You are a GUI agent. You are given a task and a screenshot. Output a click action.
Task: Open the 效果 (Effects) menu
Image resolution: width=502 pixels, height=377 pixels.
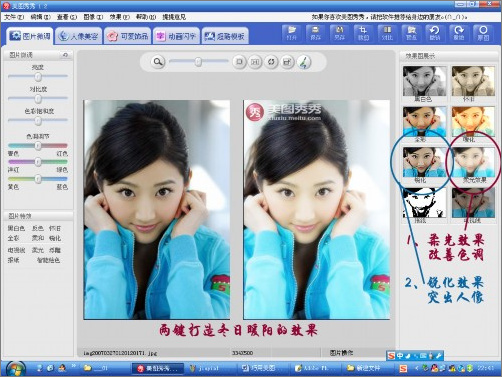pyautogui.click(x=119, y=17)
